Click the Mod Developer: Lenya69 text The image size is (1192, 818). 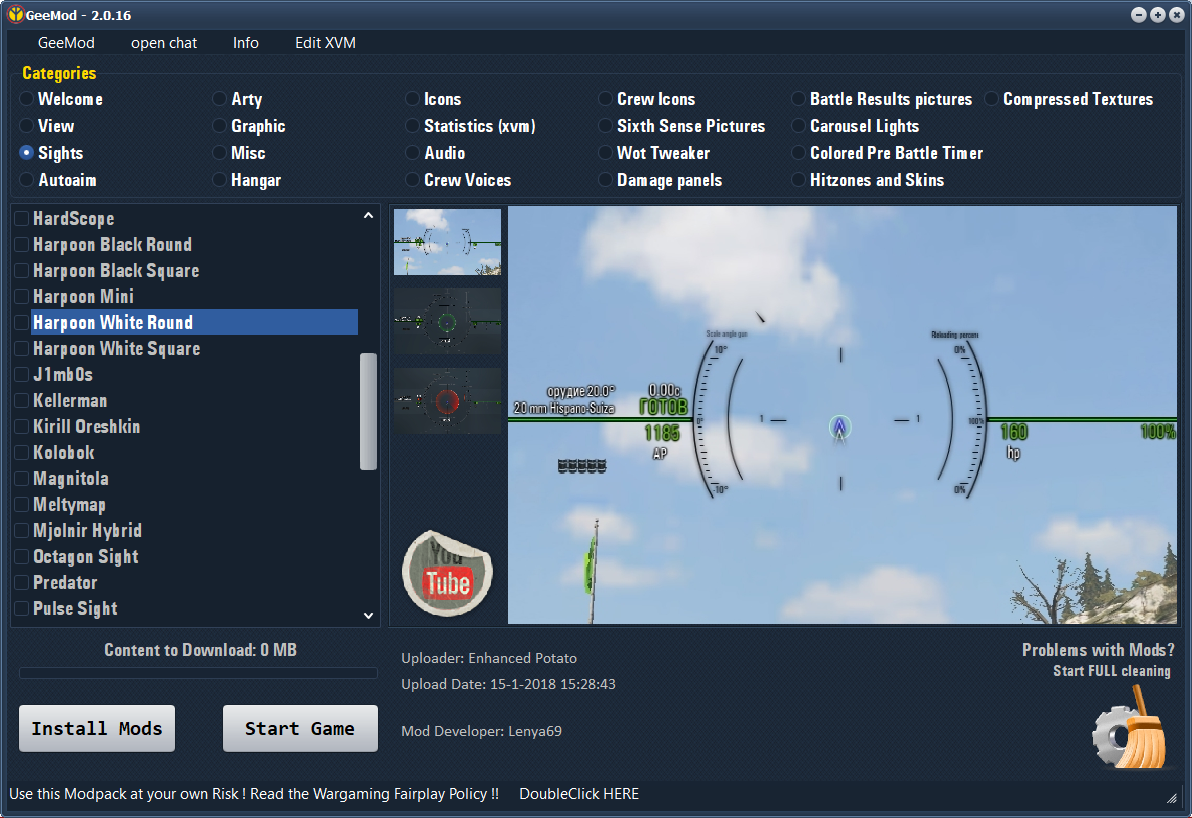481,731
